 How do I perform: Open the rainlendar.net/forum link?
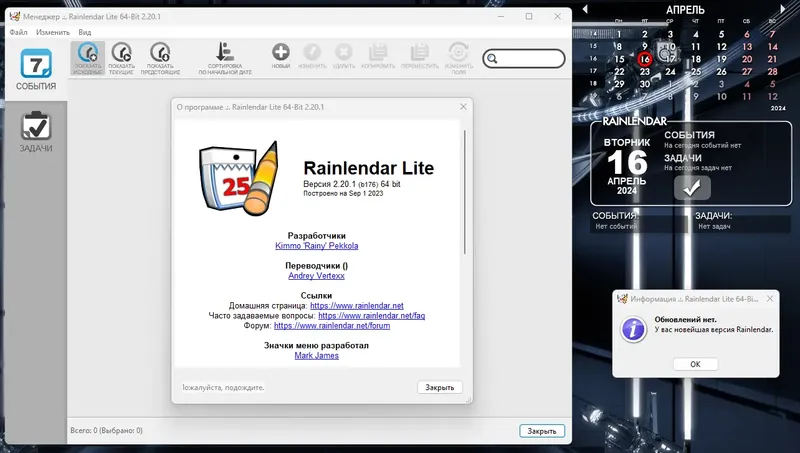point(332,325)
